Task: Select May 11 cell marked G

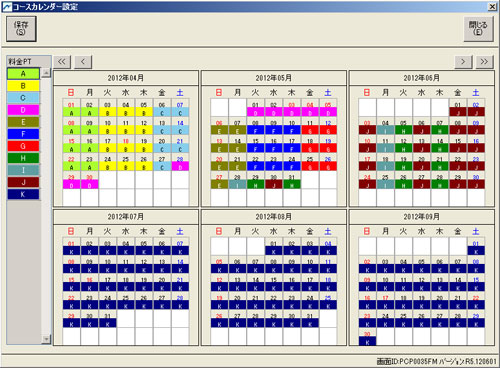Action: 310,127
